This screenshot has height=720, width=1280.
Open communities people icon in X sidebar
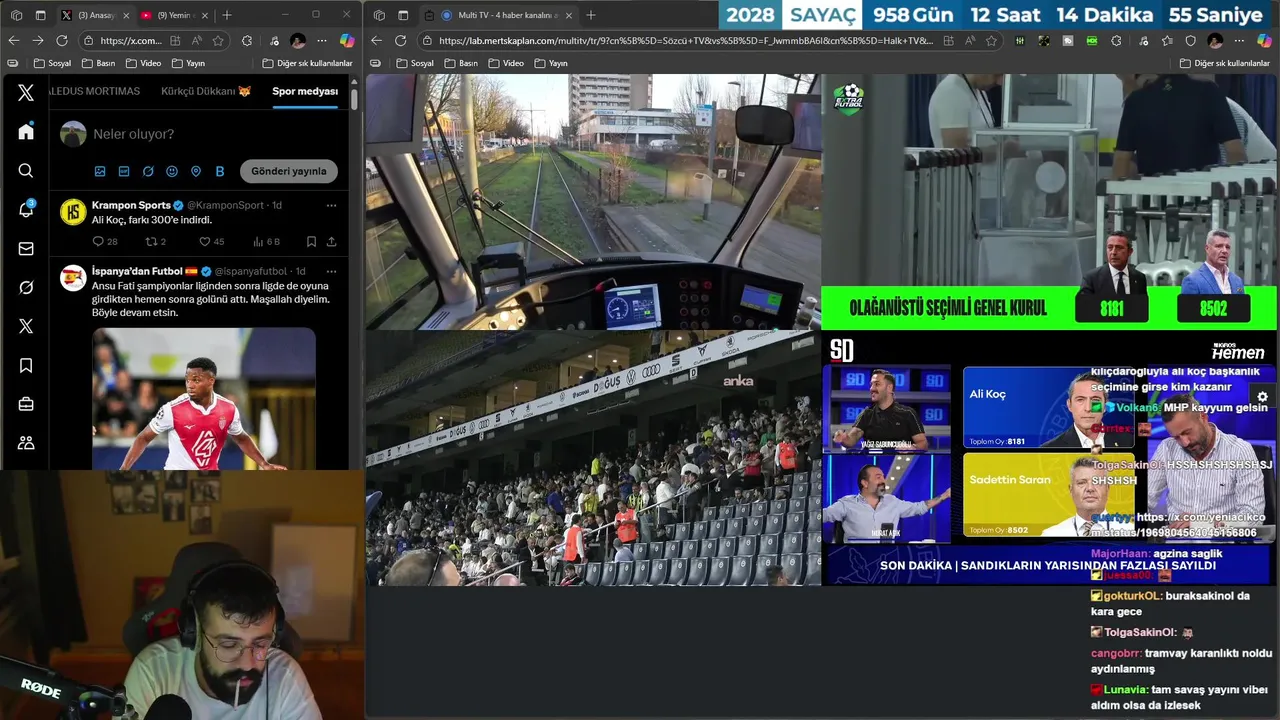(26, 443)
